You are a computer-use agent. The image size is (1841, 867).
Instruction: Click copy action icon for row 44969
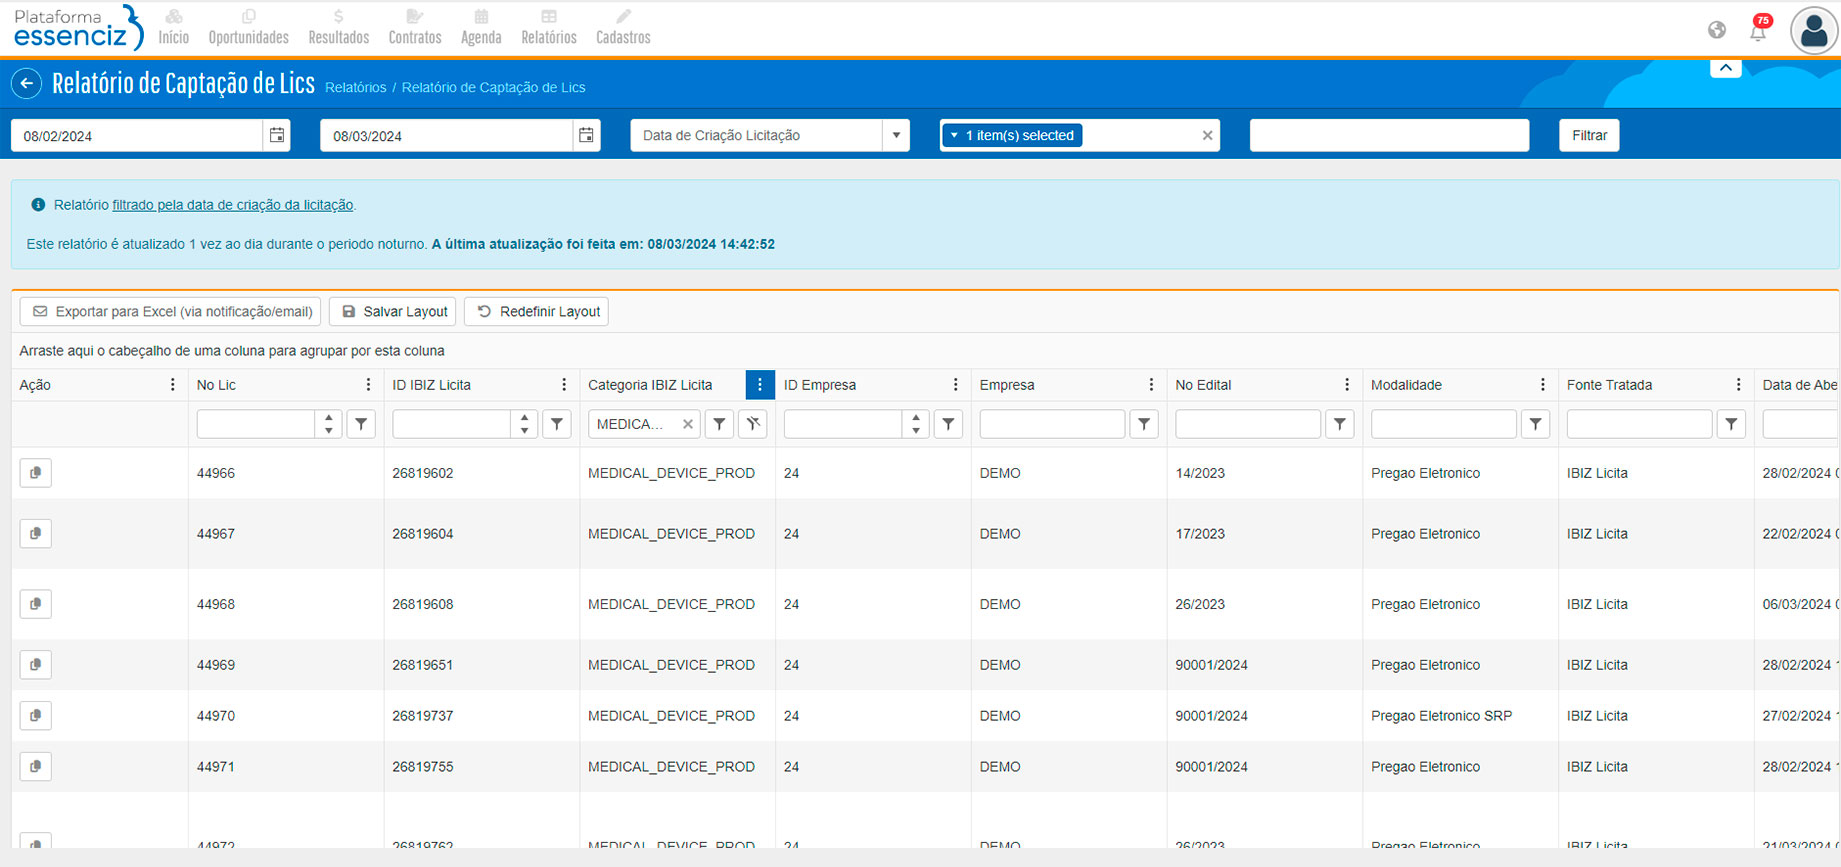[x=36, y=665]
